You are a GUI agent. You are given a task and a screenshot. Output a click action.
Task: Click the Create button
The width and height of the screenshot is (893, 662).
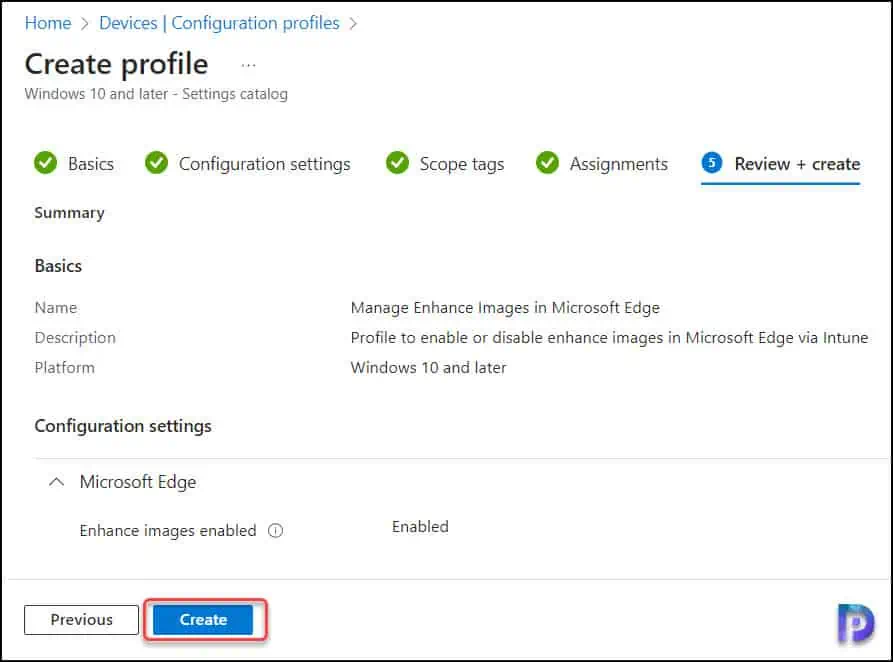[203, 619]
